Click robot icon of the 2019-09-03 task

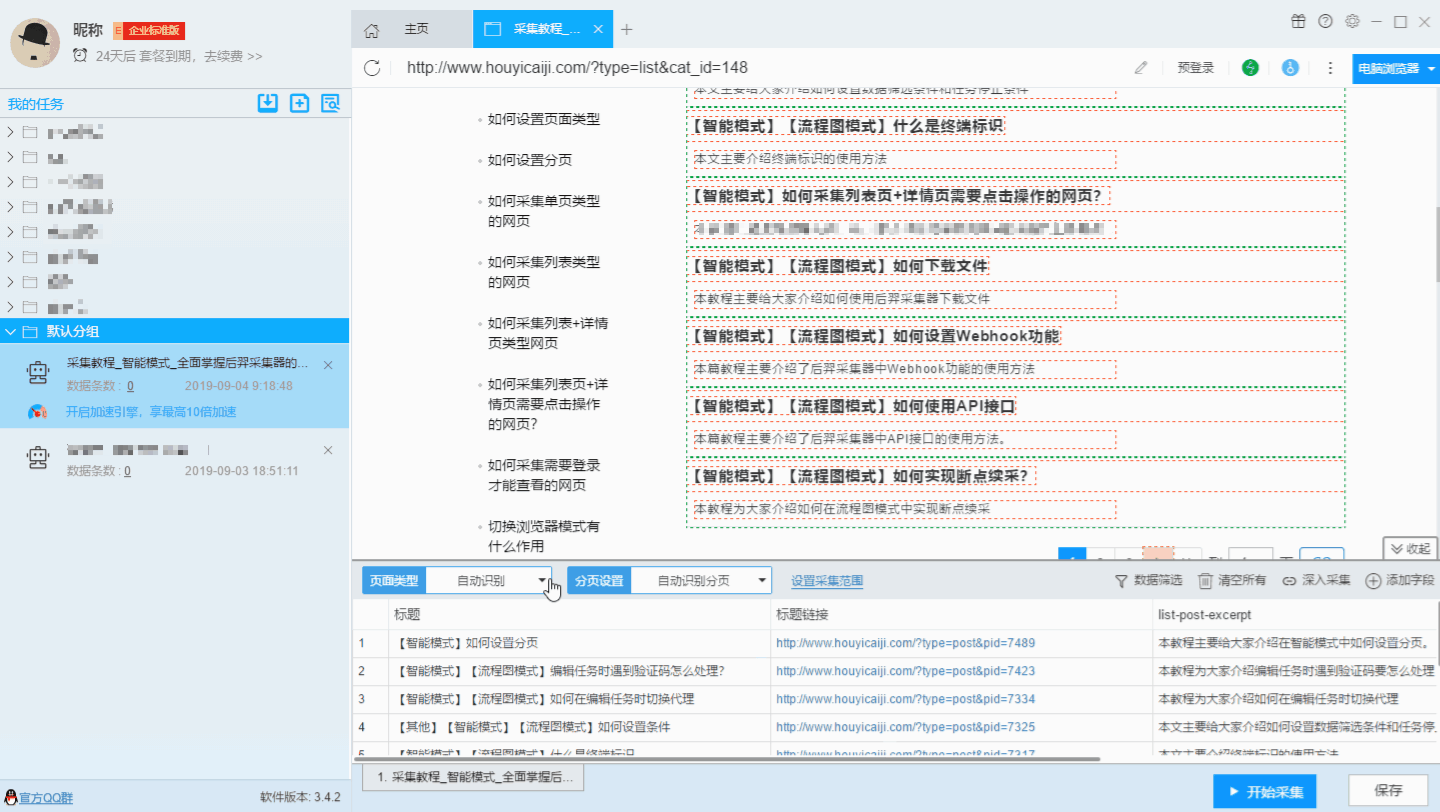coord(38,459)
